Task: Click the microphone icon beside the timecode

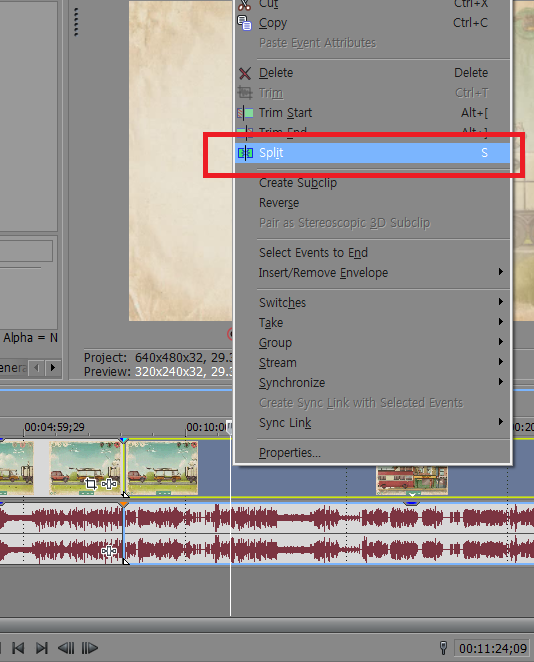Action: pyautogui.click(x=443, y=648)
